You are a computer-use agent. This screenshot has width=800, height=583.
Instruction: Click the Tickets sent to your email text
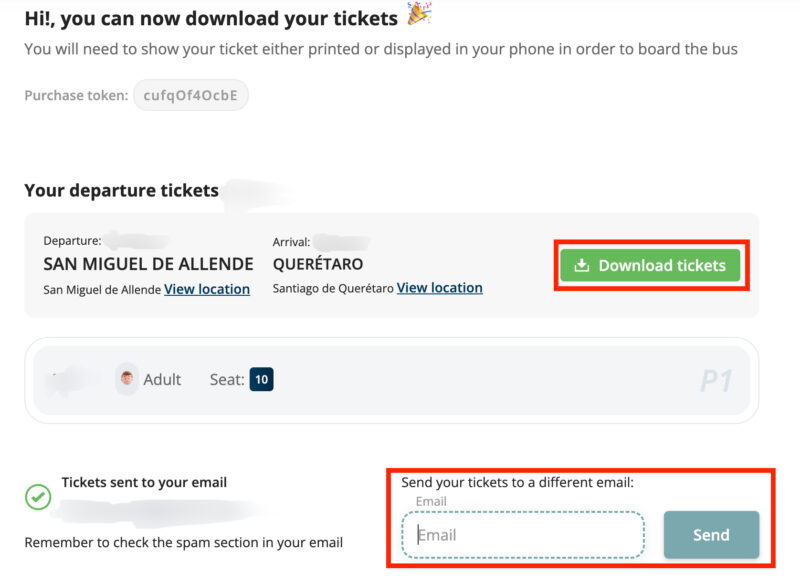tap(144, 482)
